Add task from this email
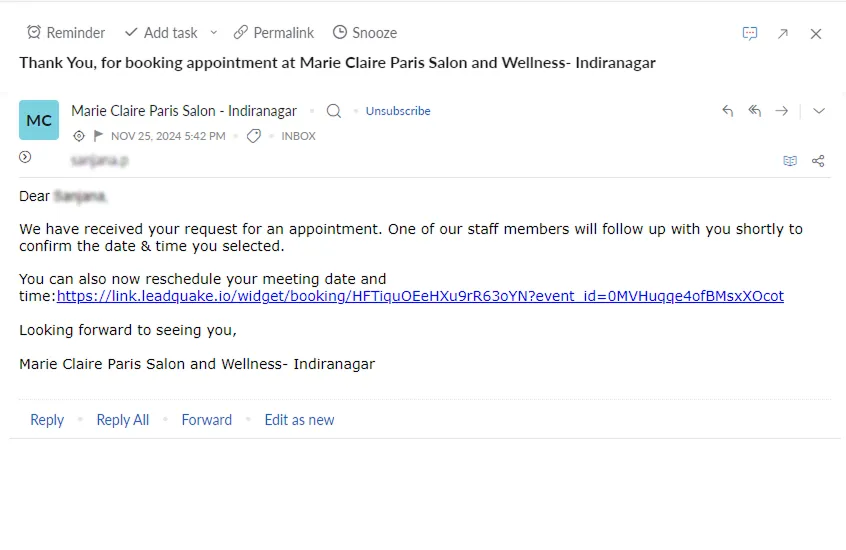 pos(161,33)
